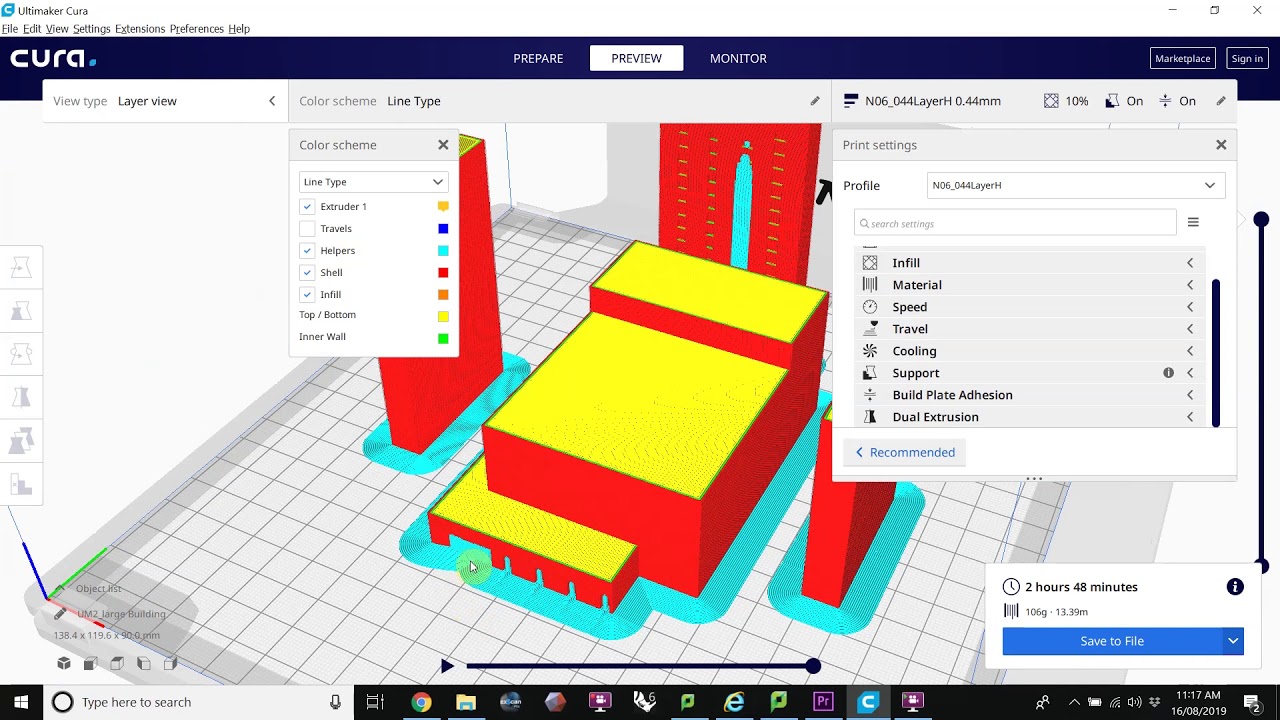The image size is (1280, 720).
Task: Close the Color scheme panel
Action: coord(443,145)
